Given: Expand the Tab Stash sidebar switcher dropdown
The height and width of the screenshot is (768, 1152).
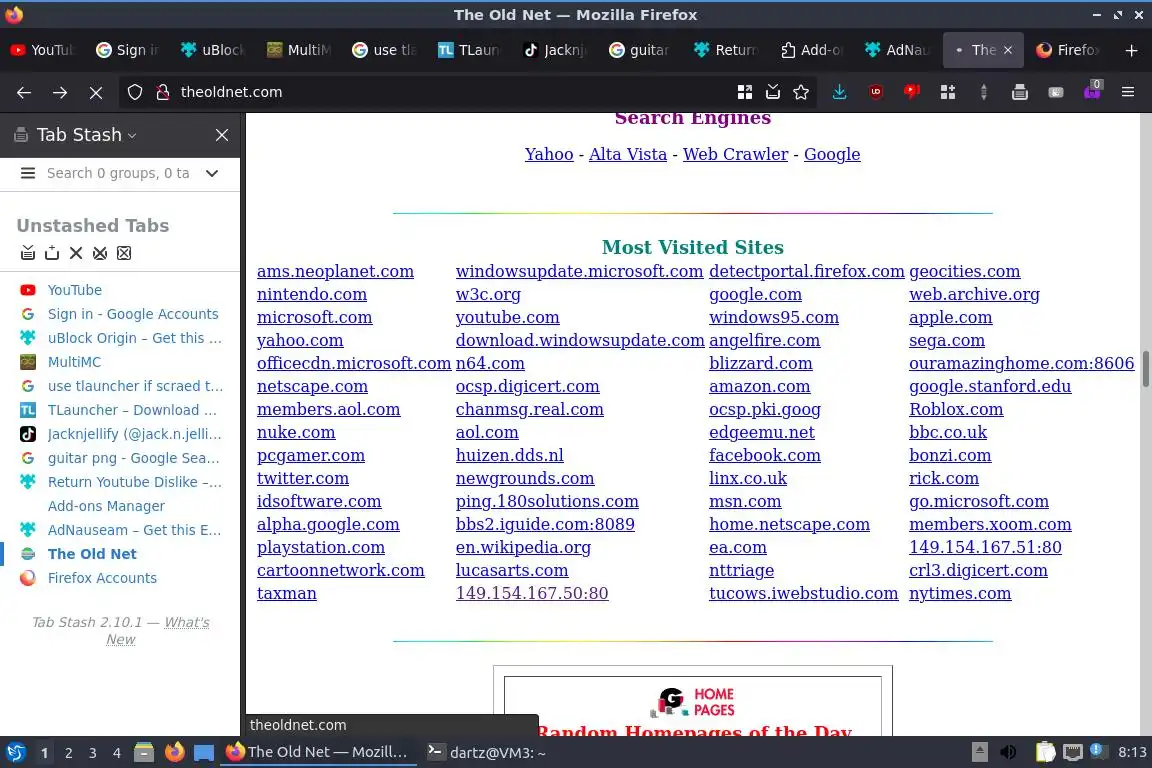Looking at the screenshot, I should click(132, 136).
